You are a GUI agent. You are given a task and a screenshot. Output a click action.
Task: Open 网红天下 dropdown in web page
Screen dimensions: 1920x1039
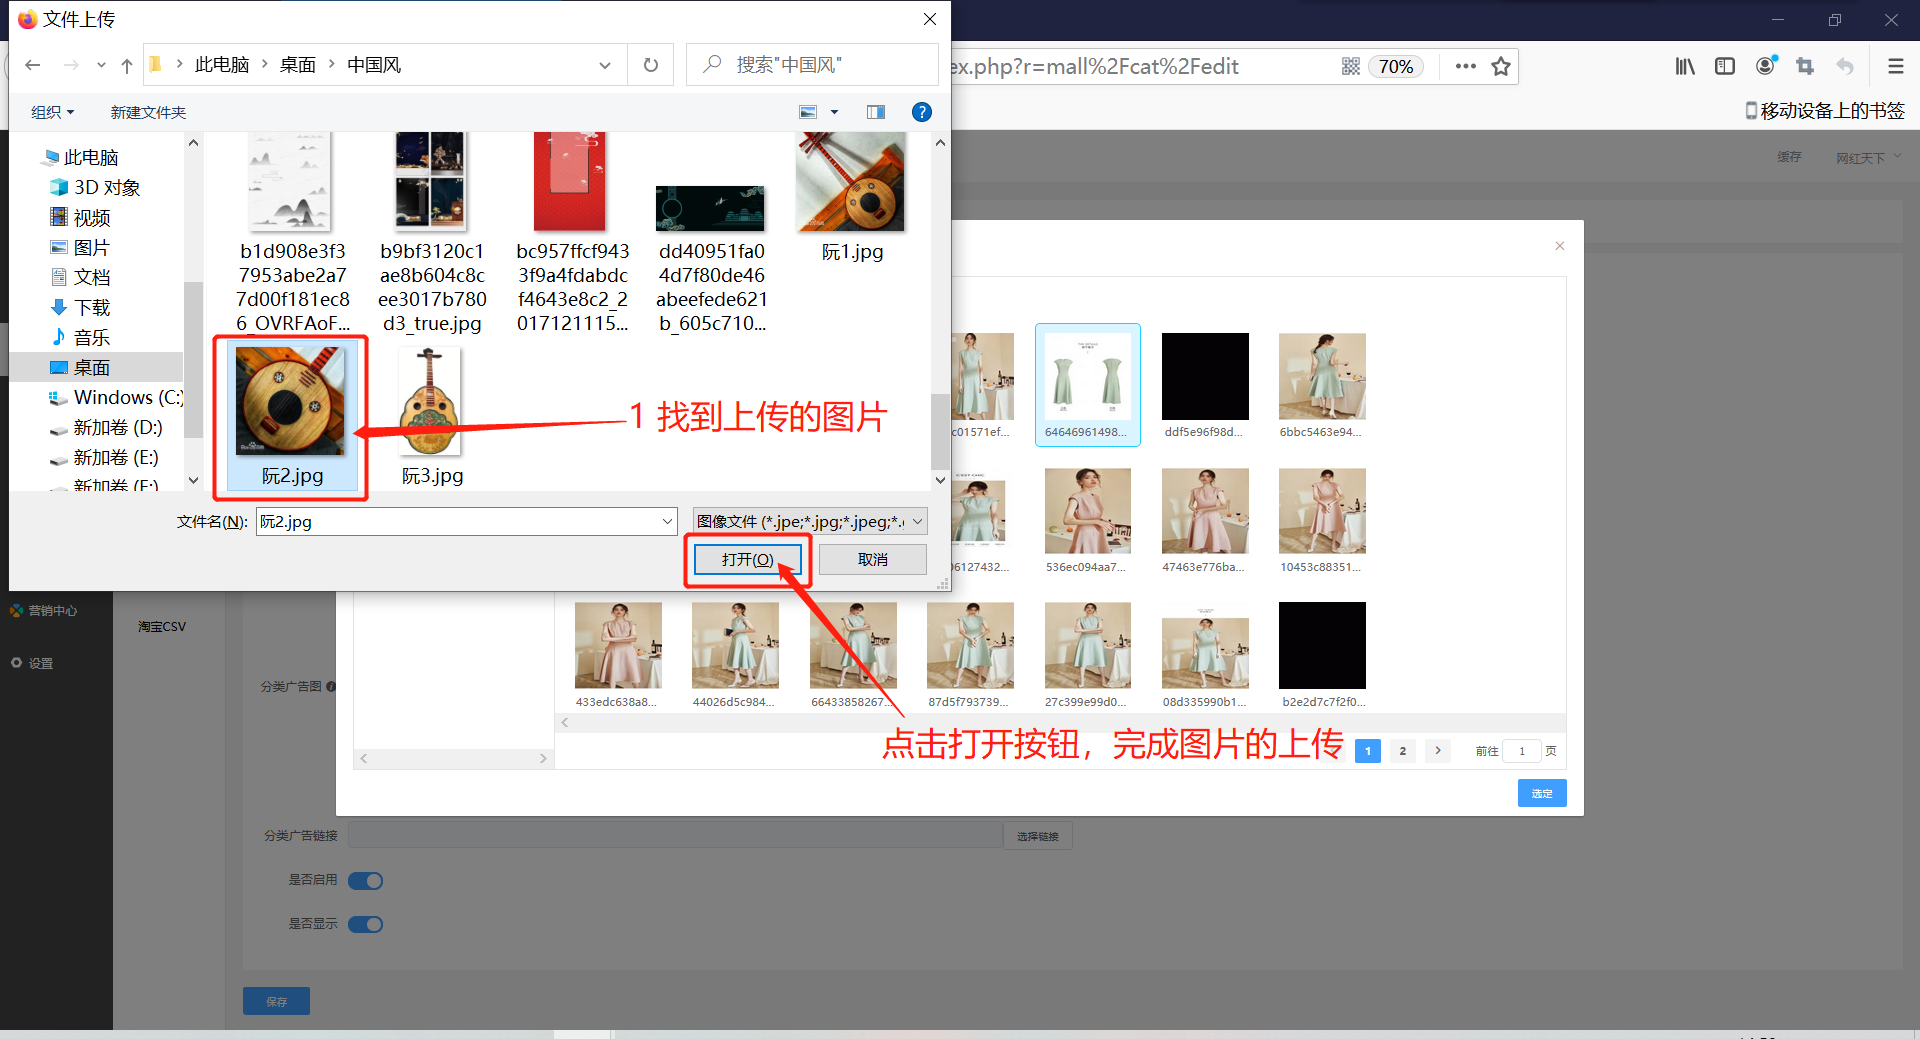pos(1868,158)
